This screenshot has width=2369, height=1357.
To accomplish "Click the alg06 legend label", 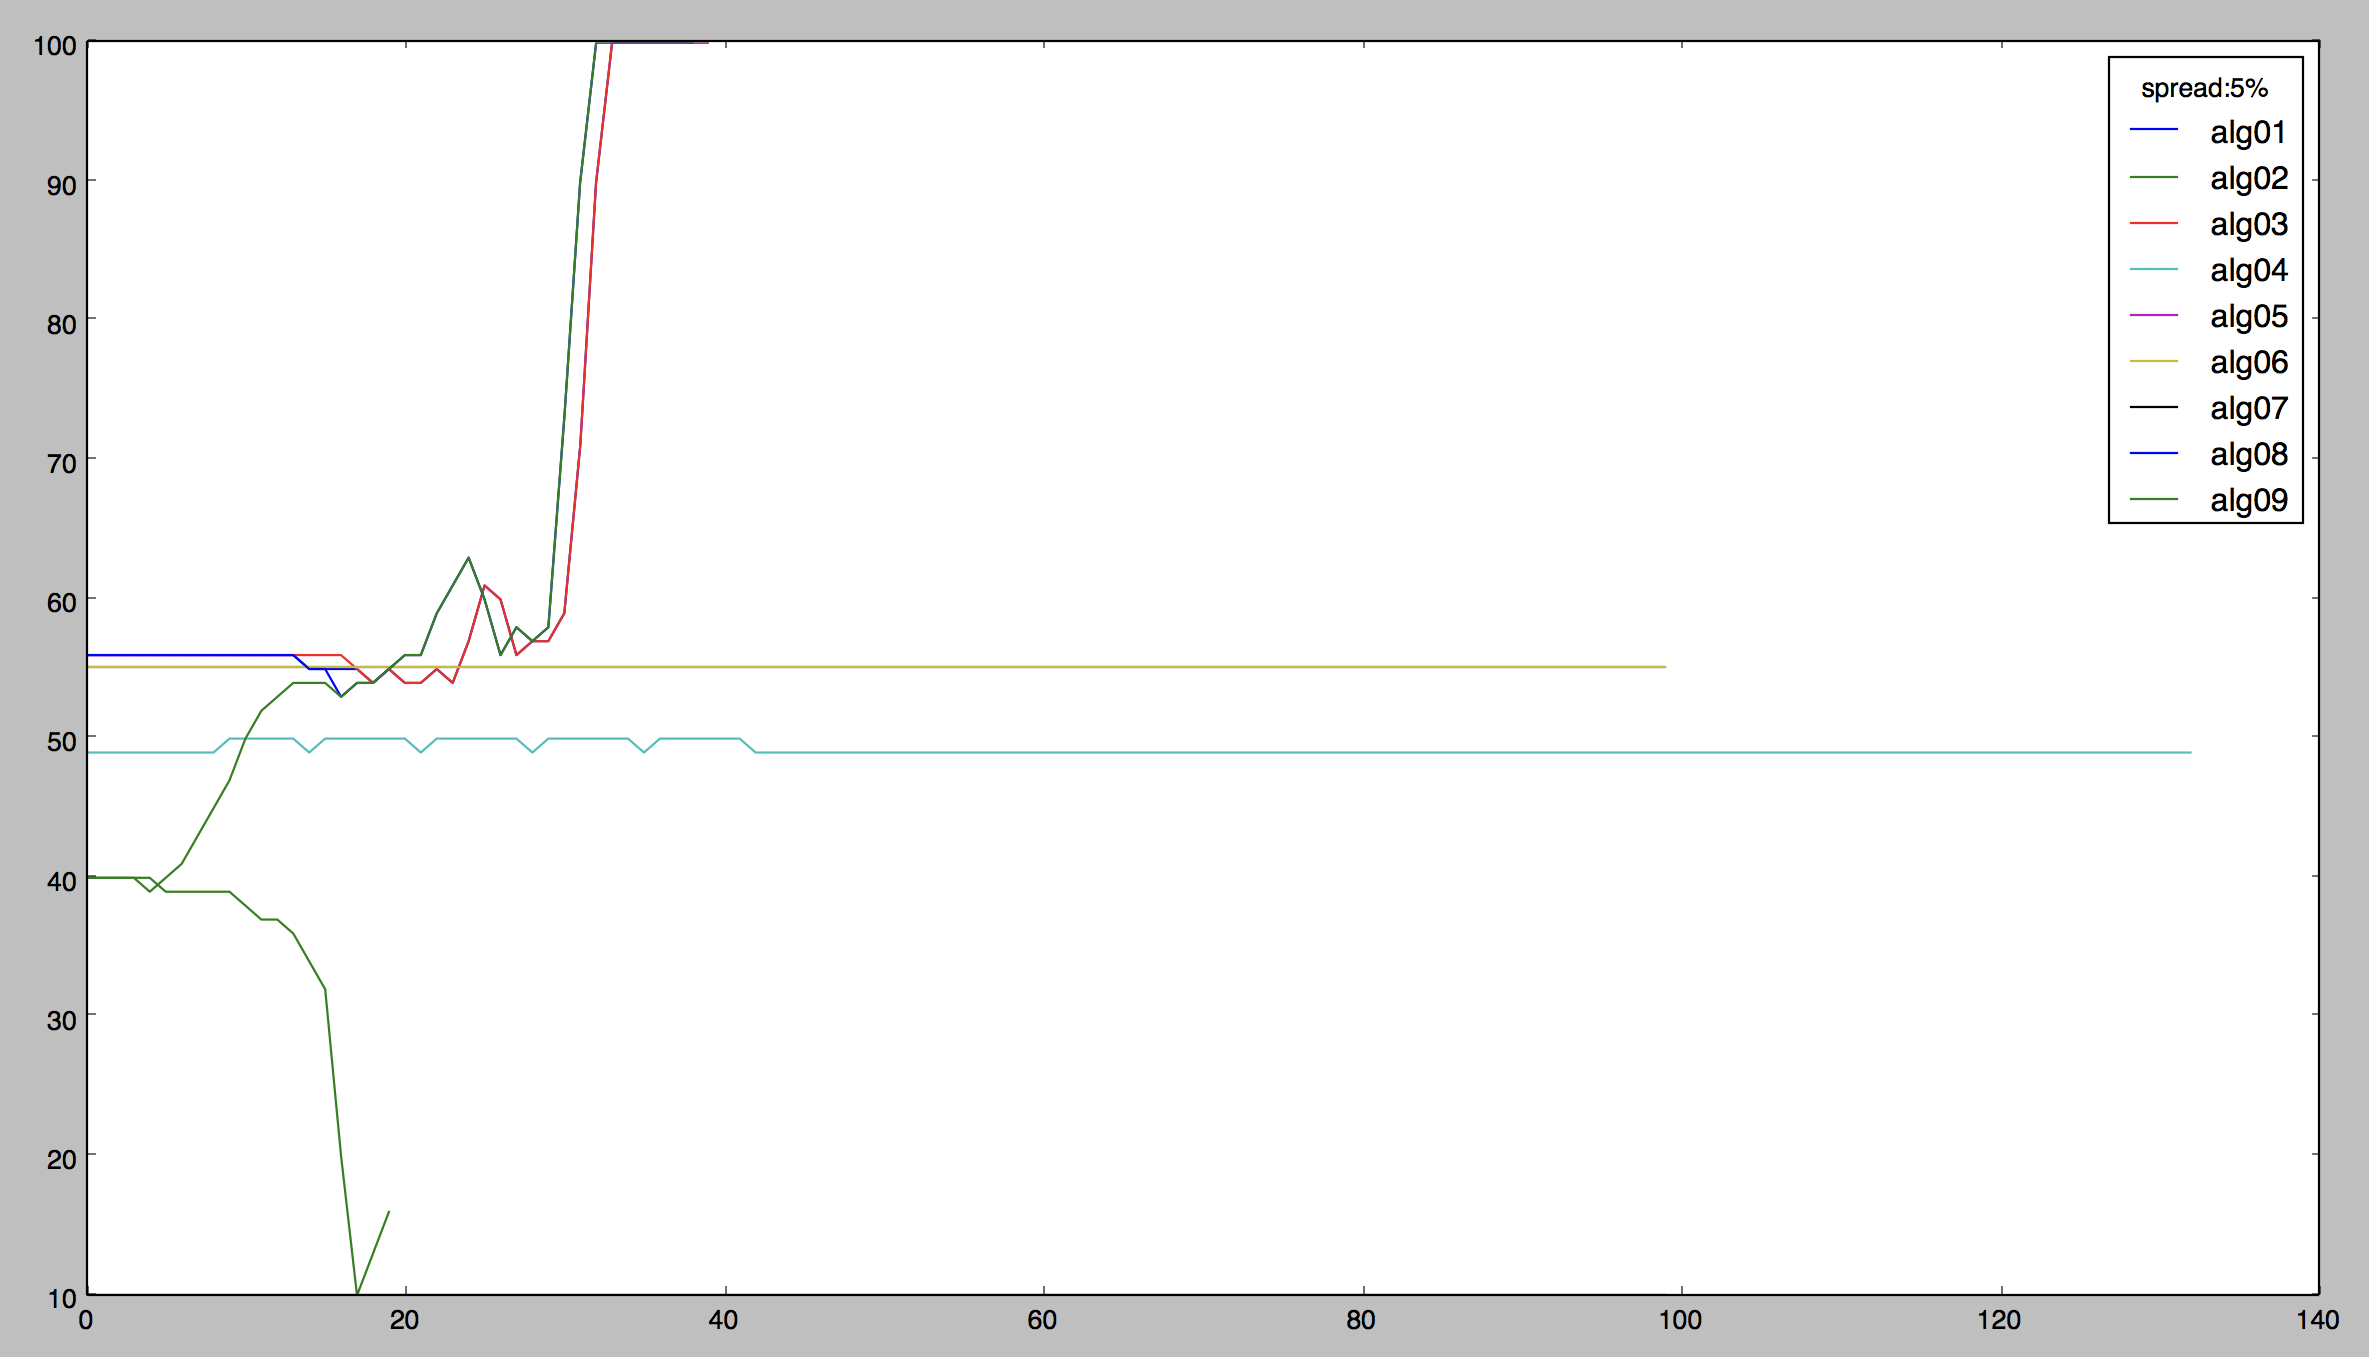I will click(2248, 362).
